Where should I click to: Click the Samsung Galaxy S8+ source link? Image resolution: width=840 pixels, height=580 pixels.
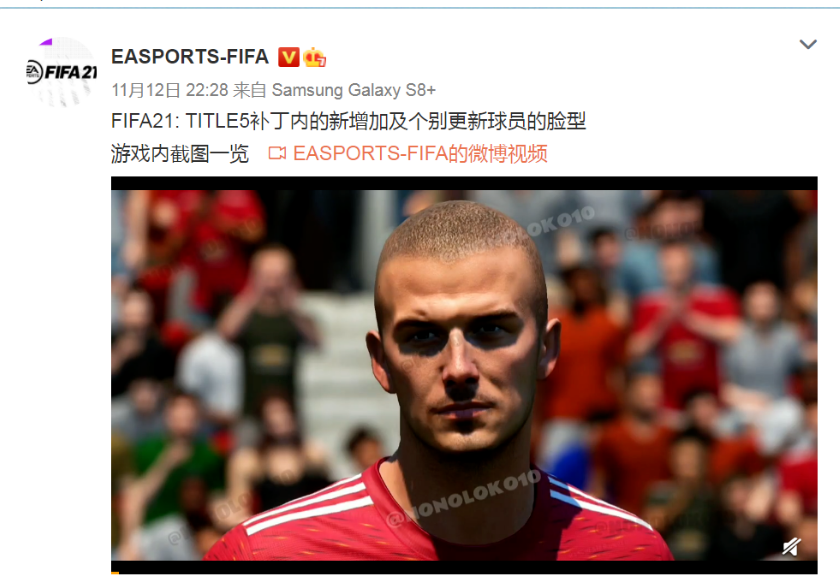click(x=354, y=90)
